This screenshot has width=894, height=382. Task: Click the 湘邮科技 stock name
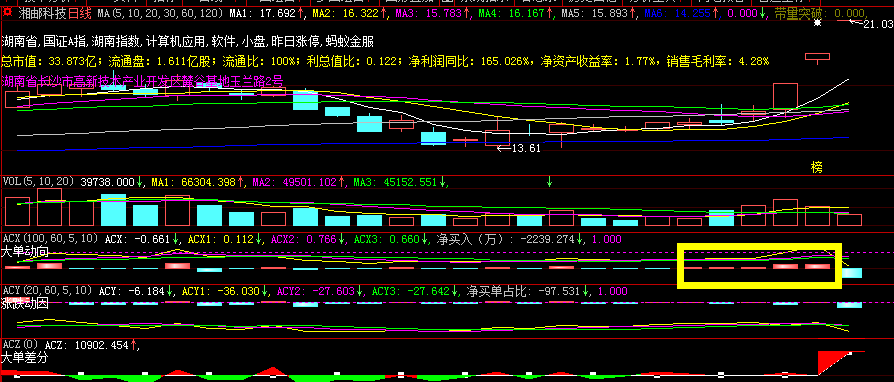point(42,12)
